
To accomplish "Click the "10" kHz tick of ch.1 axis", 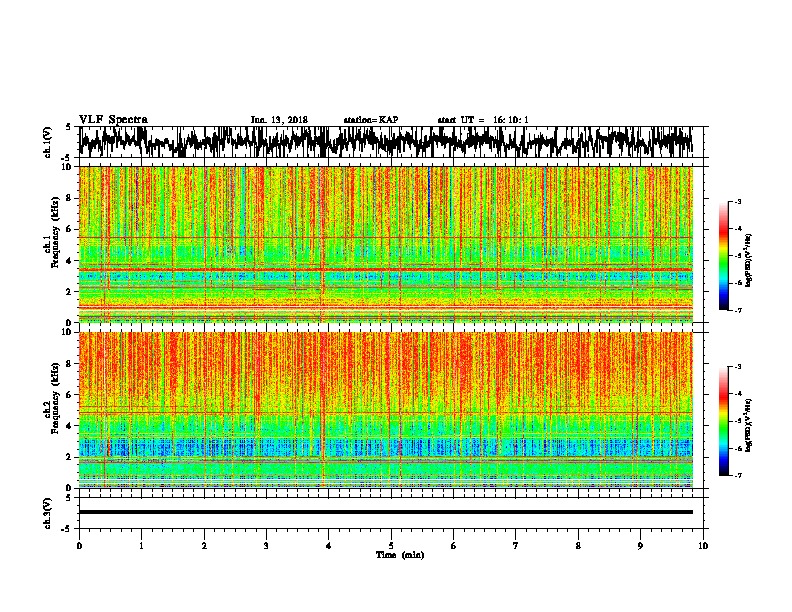I will point(67,167).
